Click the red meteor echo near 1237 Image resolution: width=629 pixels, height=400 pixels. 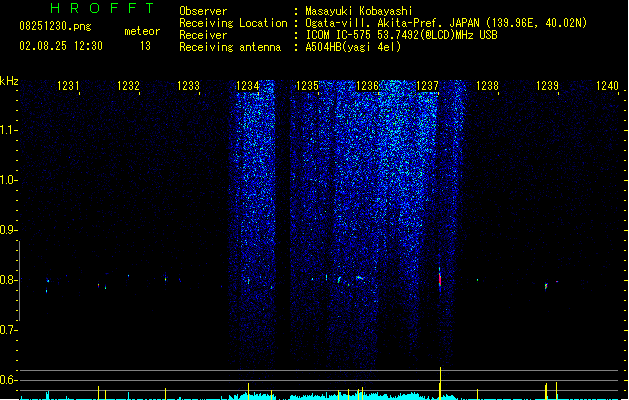pyautogui.click(x=440, y=280)
